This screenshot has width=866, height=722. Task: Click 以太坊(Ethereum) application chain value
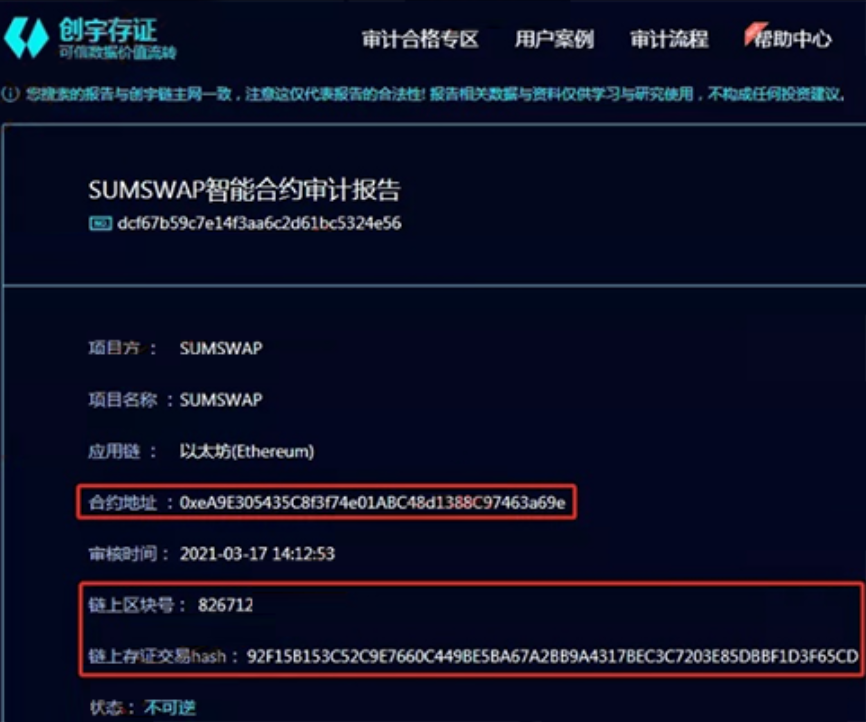click(x=247, y=451)
